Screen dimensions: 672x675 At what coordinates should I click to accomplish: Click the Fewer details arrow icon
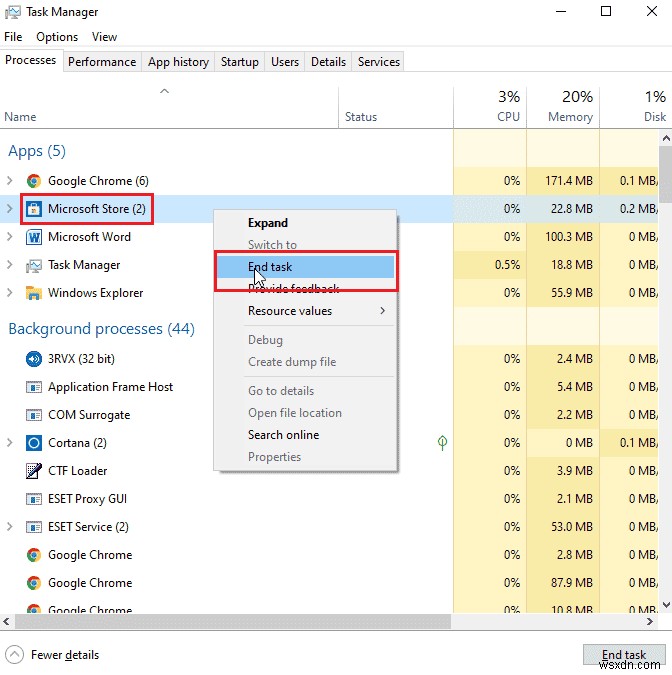(15, 655)
